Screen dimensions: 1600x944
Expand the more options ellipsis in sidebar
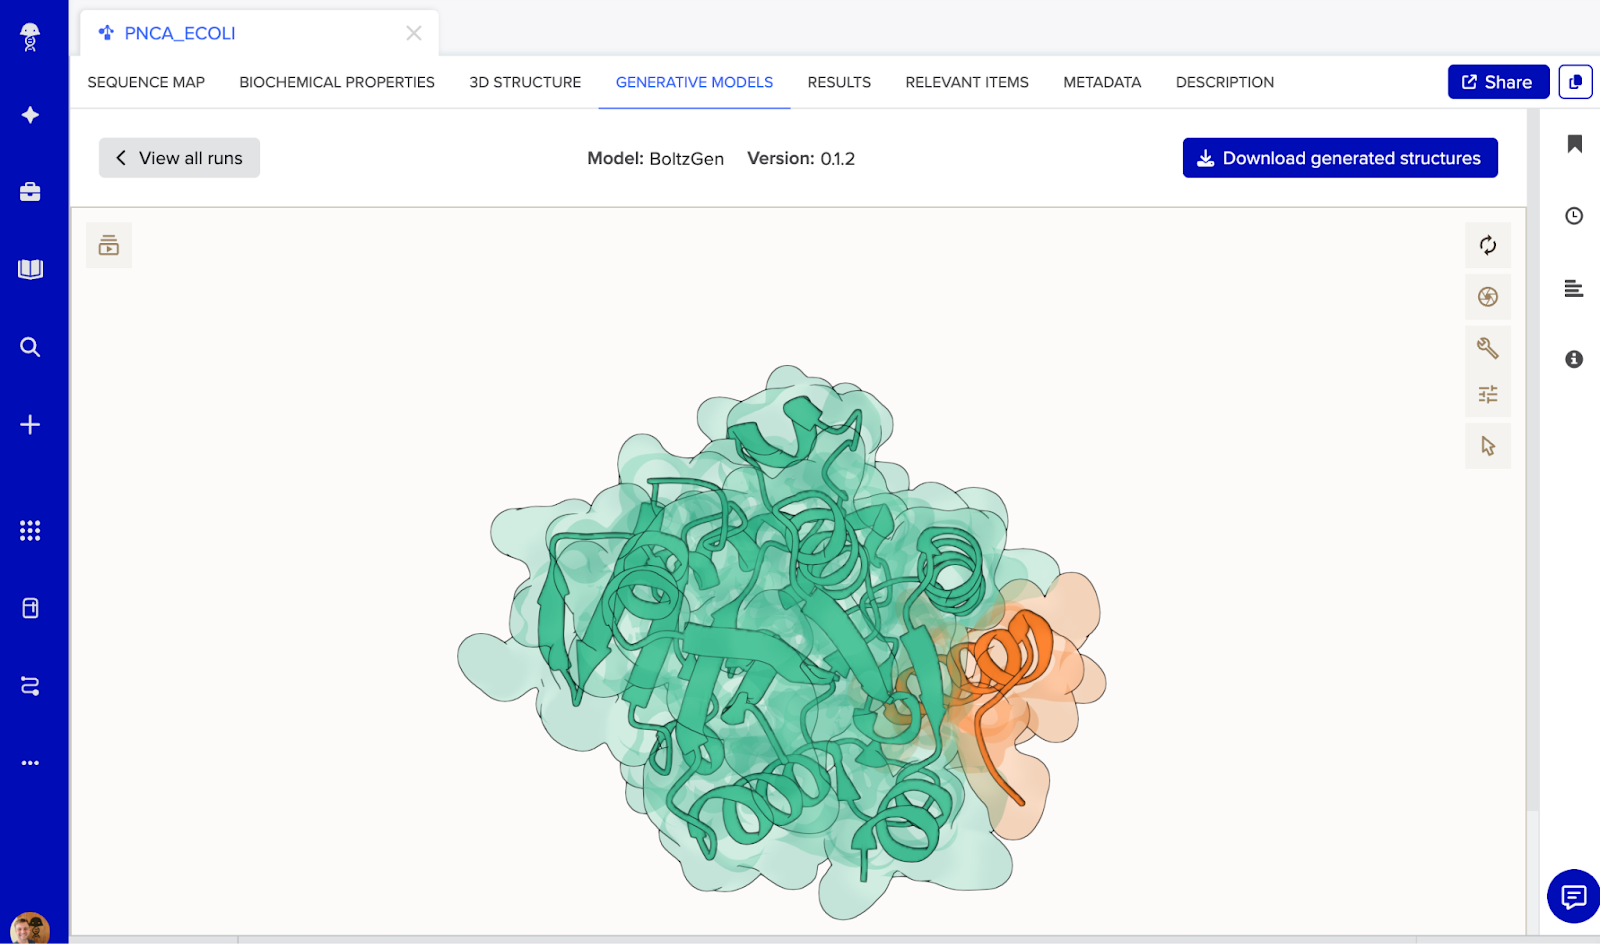coord(30,763)
